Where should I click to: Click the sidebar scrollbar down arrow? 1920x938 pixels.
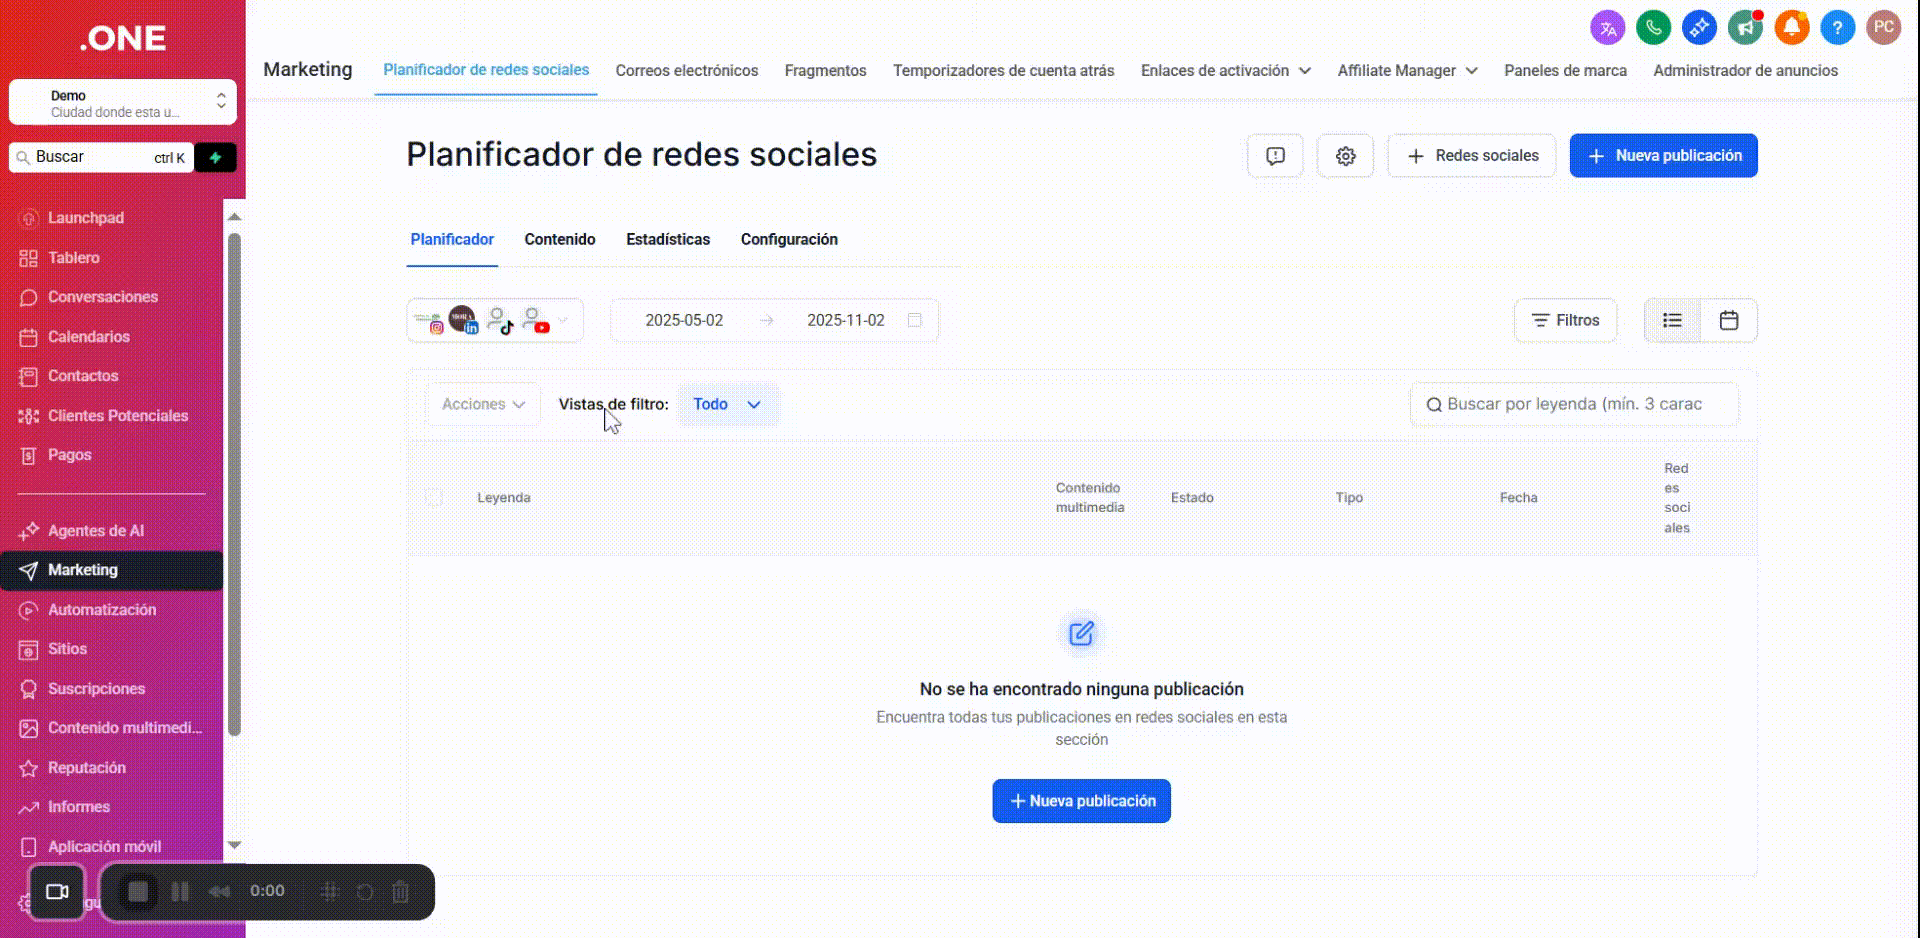[x=235, y=845]
